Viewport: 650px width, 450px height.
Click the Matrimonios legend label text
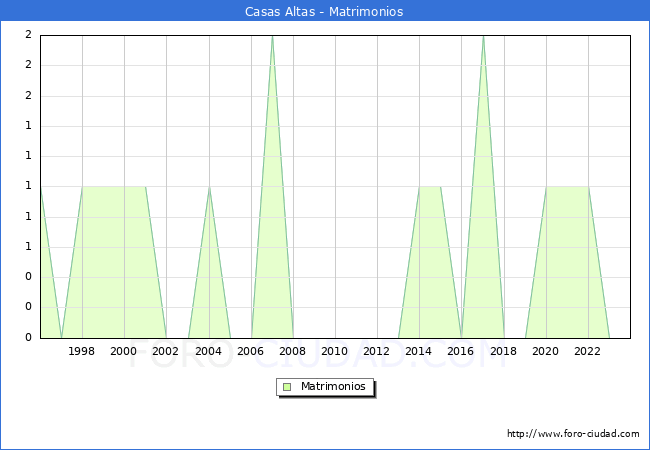click(x=332, y=387)
